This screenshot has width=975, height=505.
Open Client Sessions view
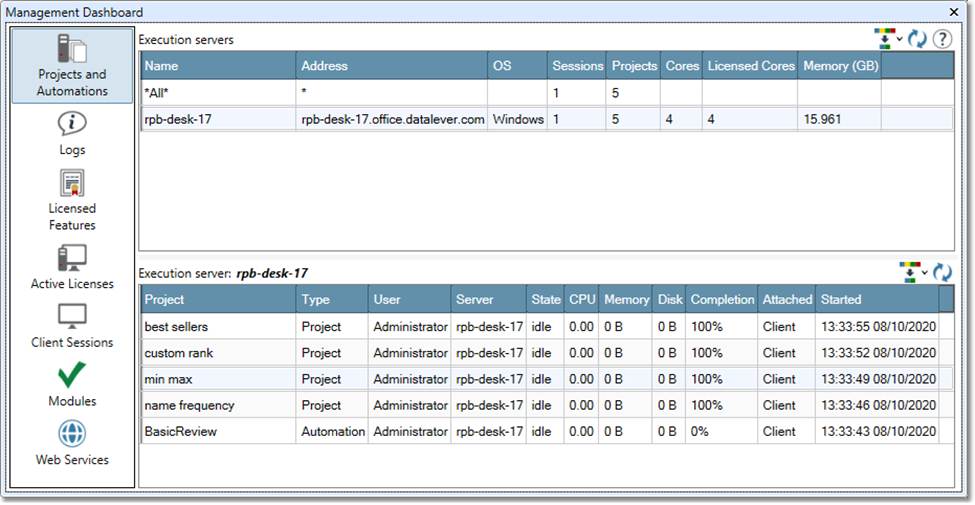point(72,326)
